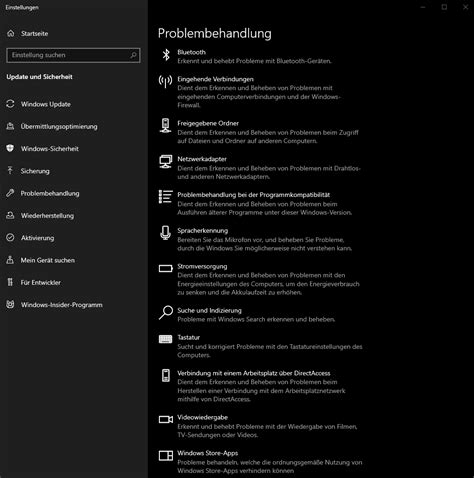Click the Windows-Sicherheit shield icon
Image resolution: width=474 pixels, height=478 pixels.
[x=10, y=148]
